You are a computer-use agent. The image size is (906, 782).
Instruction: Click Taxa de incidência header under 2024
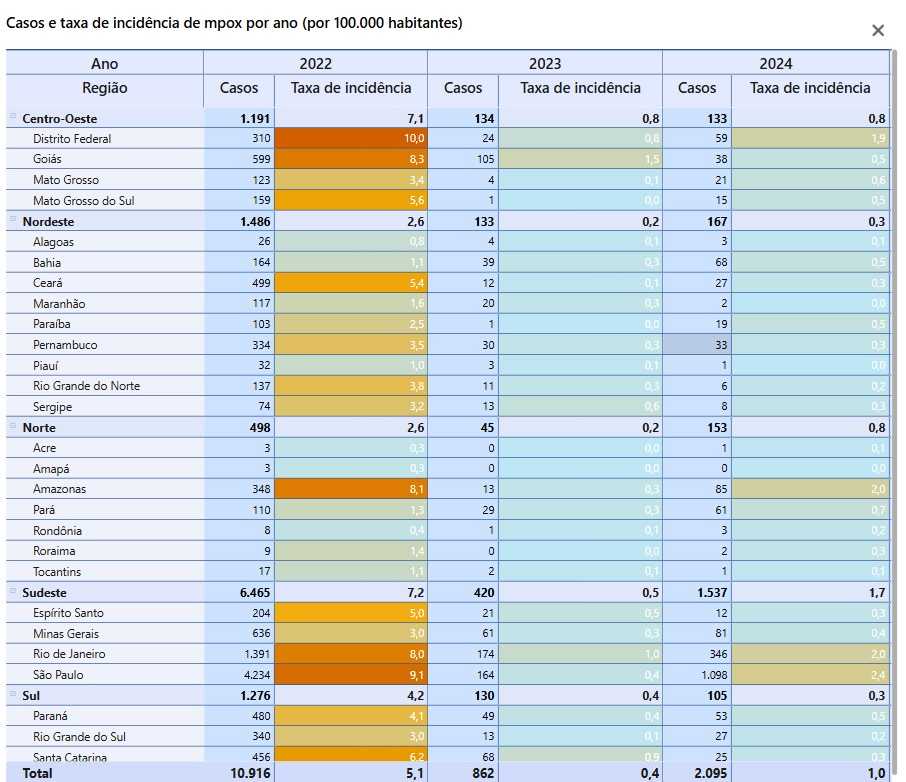tap(809, 88)
